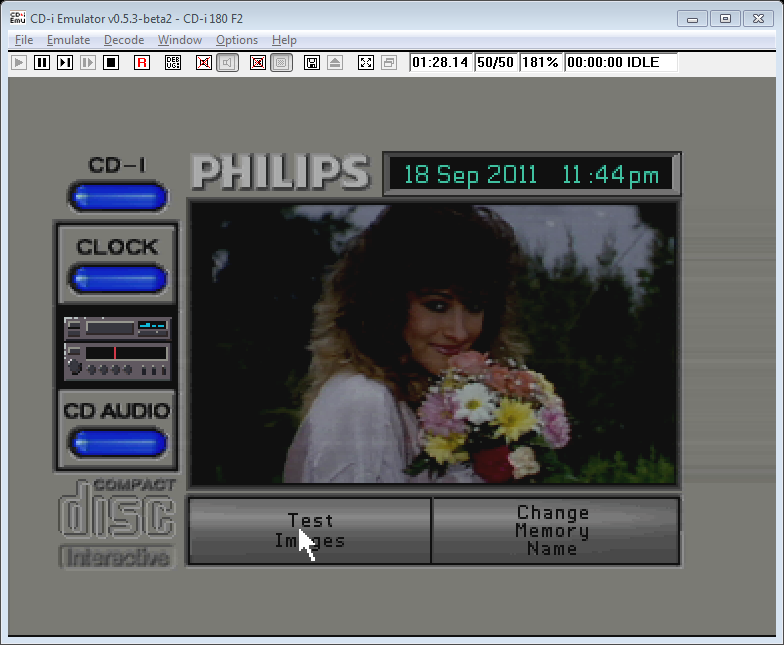Click the elapsed time 01:28.14 field
Image resolution: width=784 pixels, height=645 pixels.
(440, 62)
